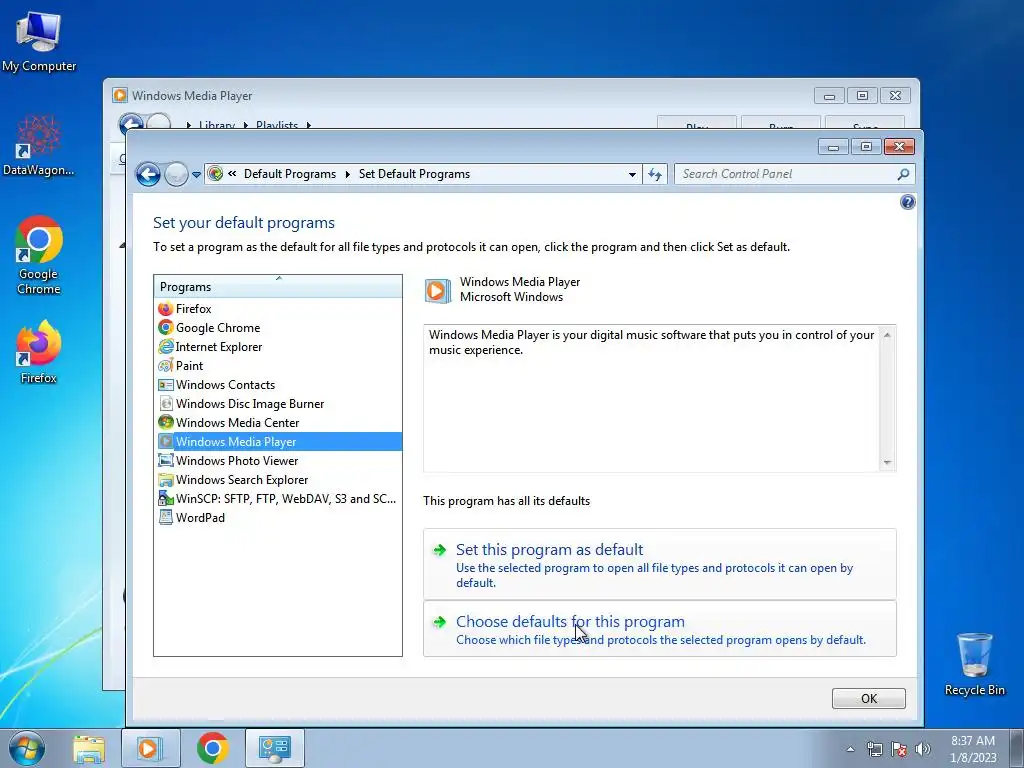
Task: Click the Windows Media Player title bar text
Action: [x=192, y=95]
